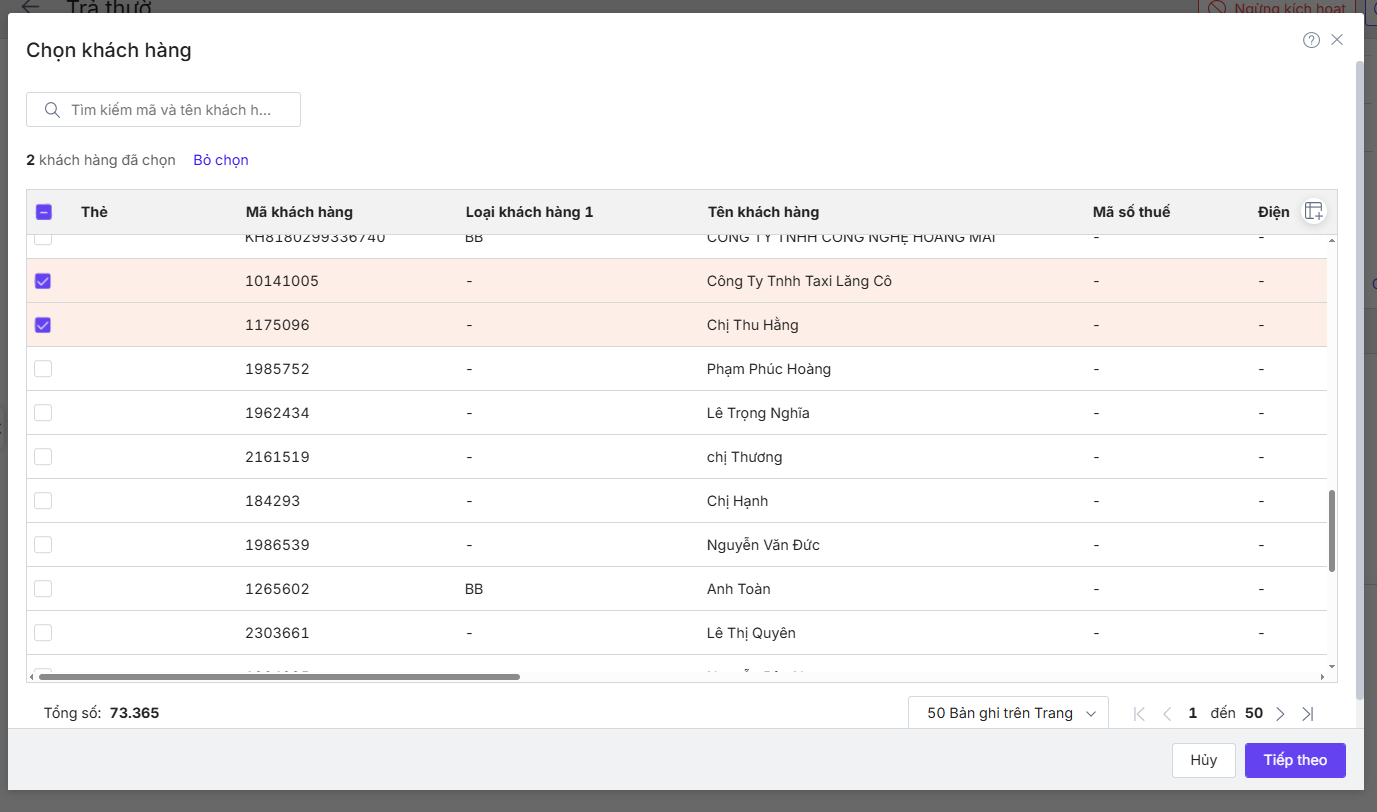This screenshot has width=1377, height=812.
Task: Jump to the last page
Action: point(1307,714)
